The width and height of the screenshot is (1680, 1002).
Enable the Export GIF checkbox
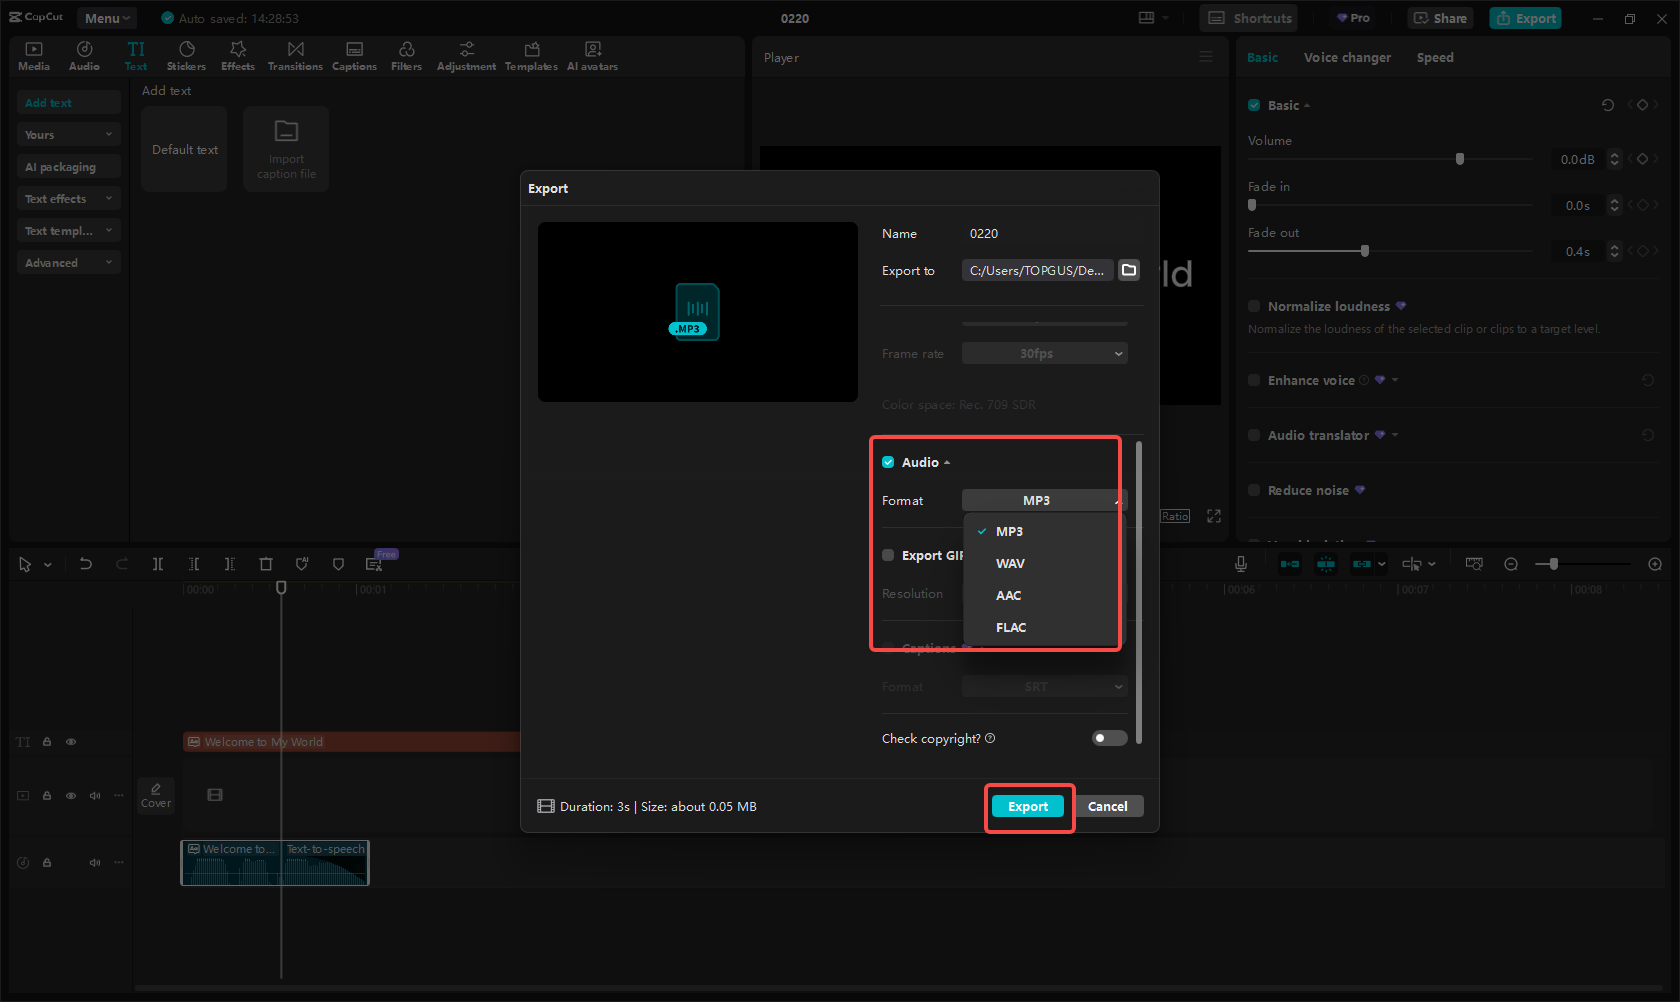pyautogui.click(x=888, y=555)
